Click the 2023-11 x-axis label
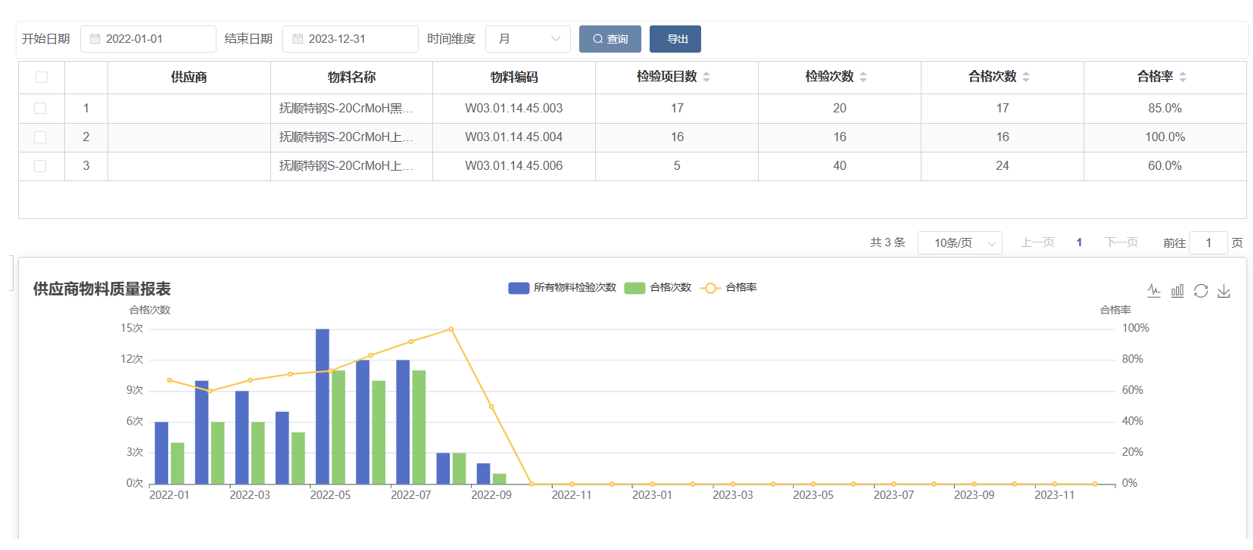The width and height of the screenshot is (1253, 550). (1054, 494)
